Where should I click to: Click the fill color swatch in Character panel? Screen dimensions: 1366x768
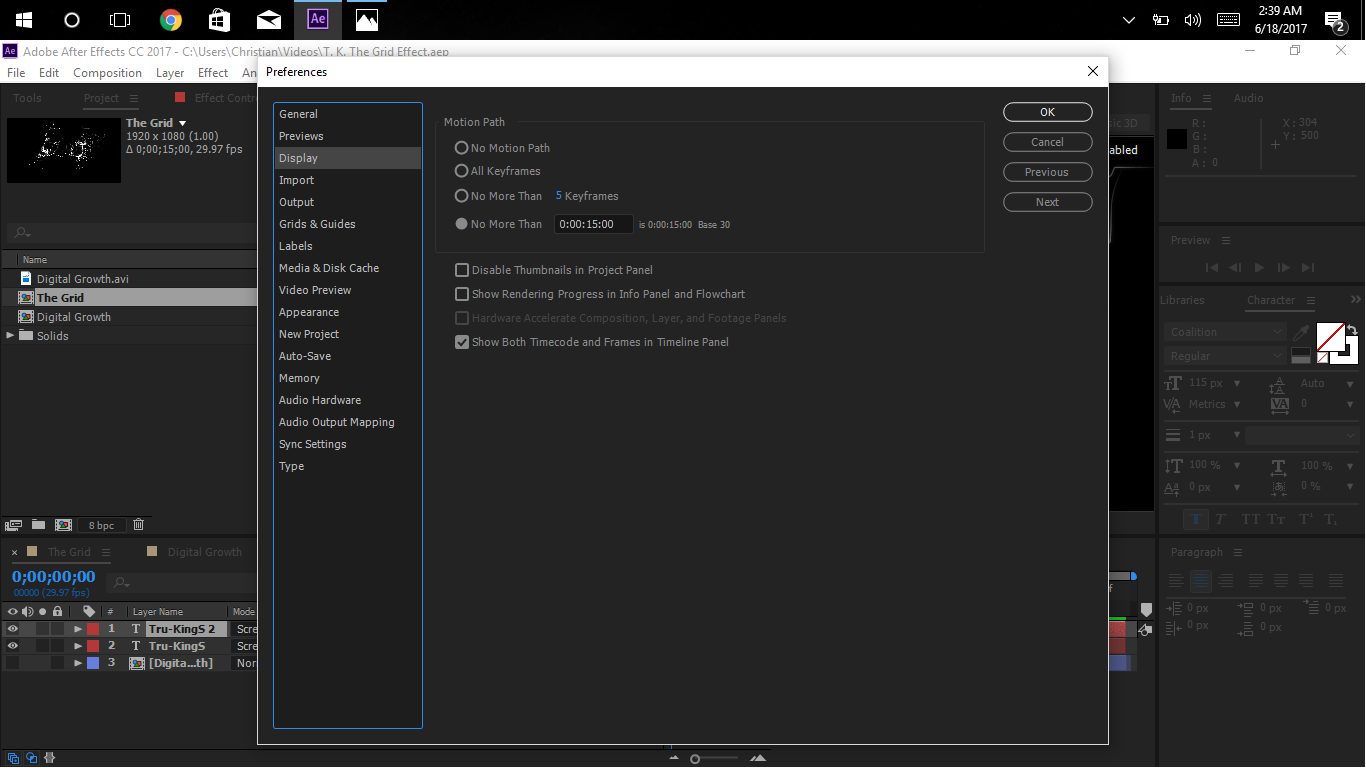click(x=1330, y=336)
